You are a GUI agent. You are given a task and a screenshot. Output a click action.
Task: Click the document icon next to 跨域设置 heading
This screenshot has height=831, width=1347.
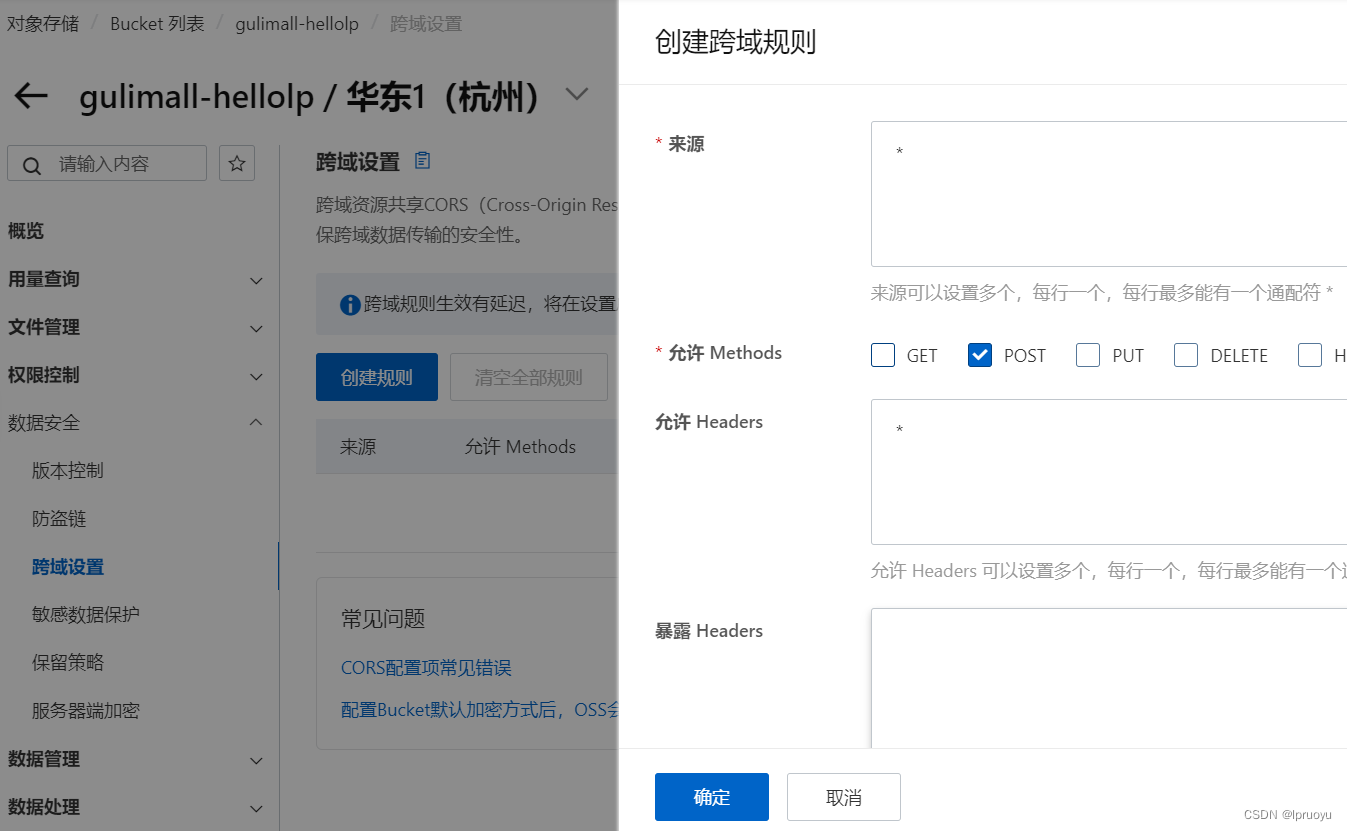click(x=422, y=161)
